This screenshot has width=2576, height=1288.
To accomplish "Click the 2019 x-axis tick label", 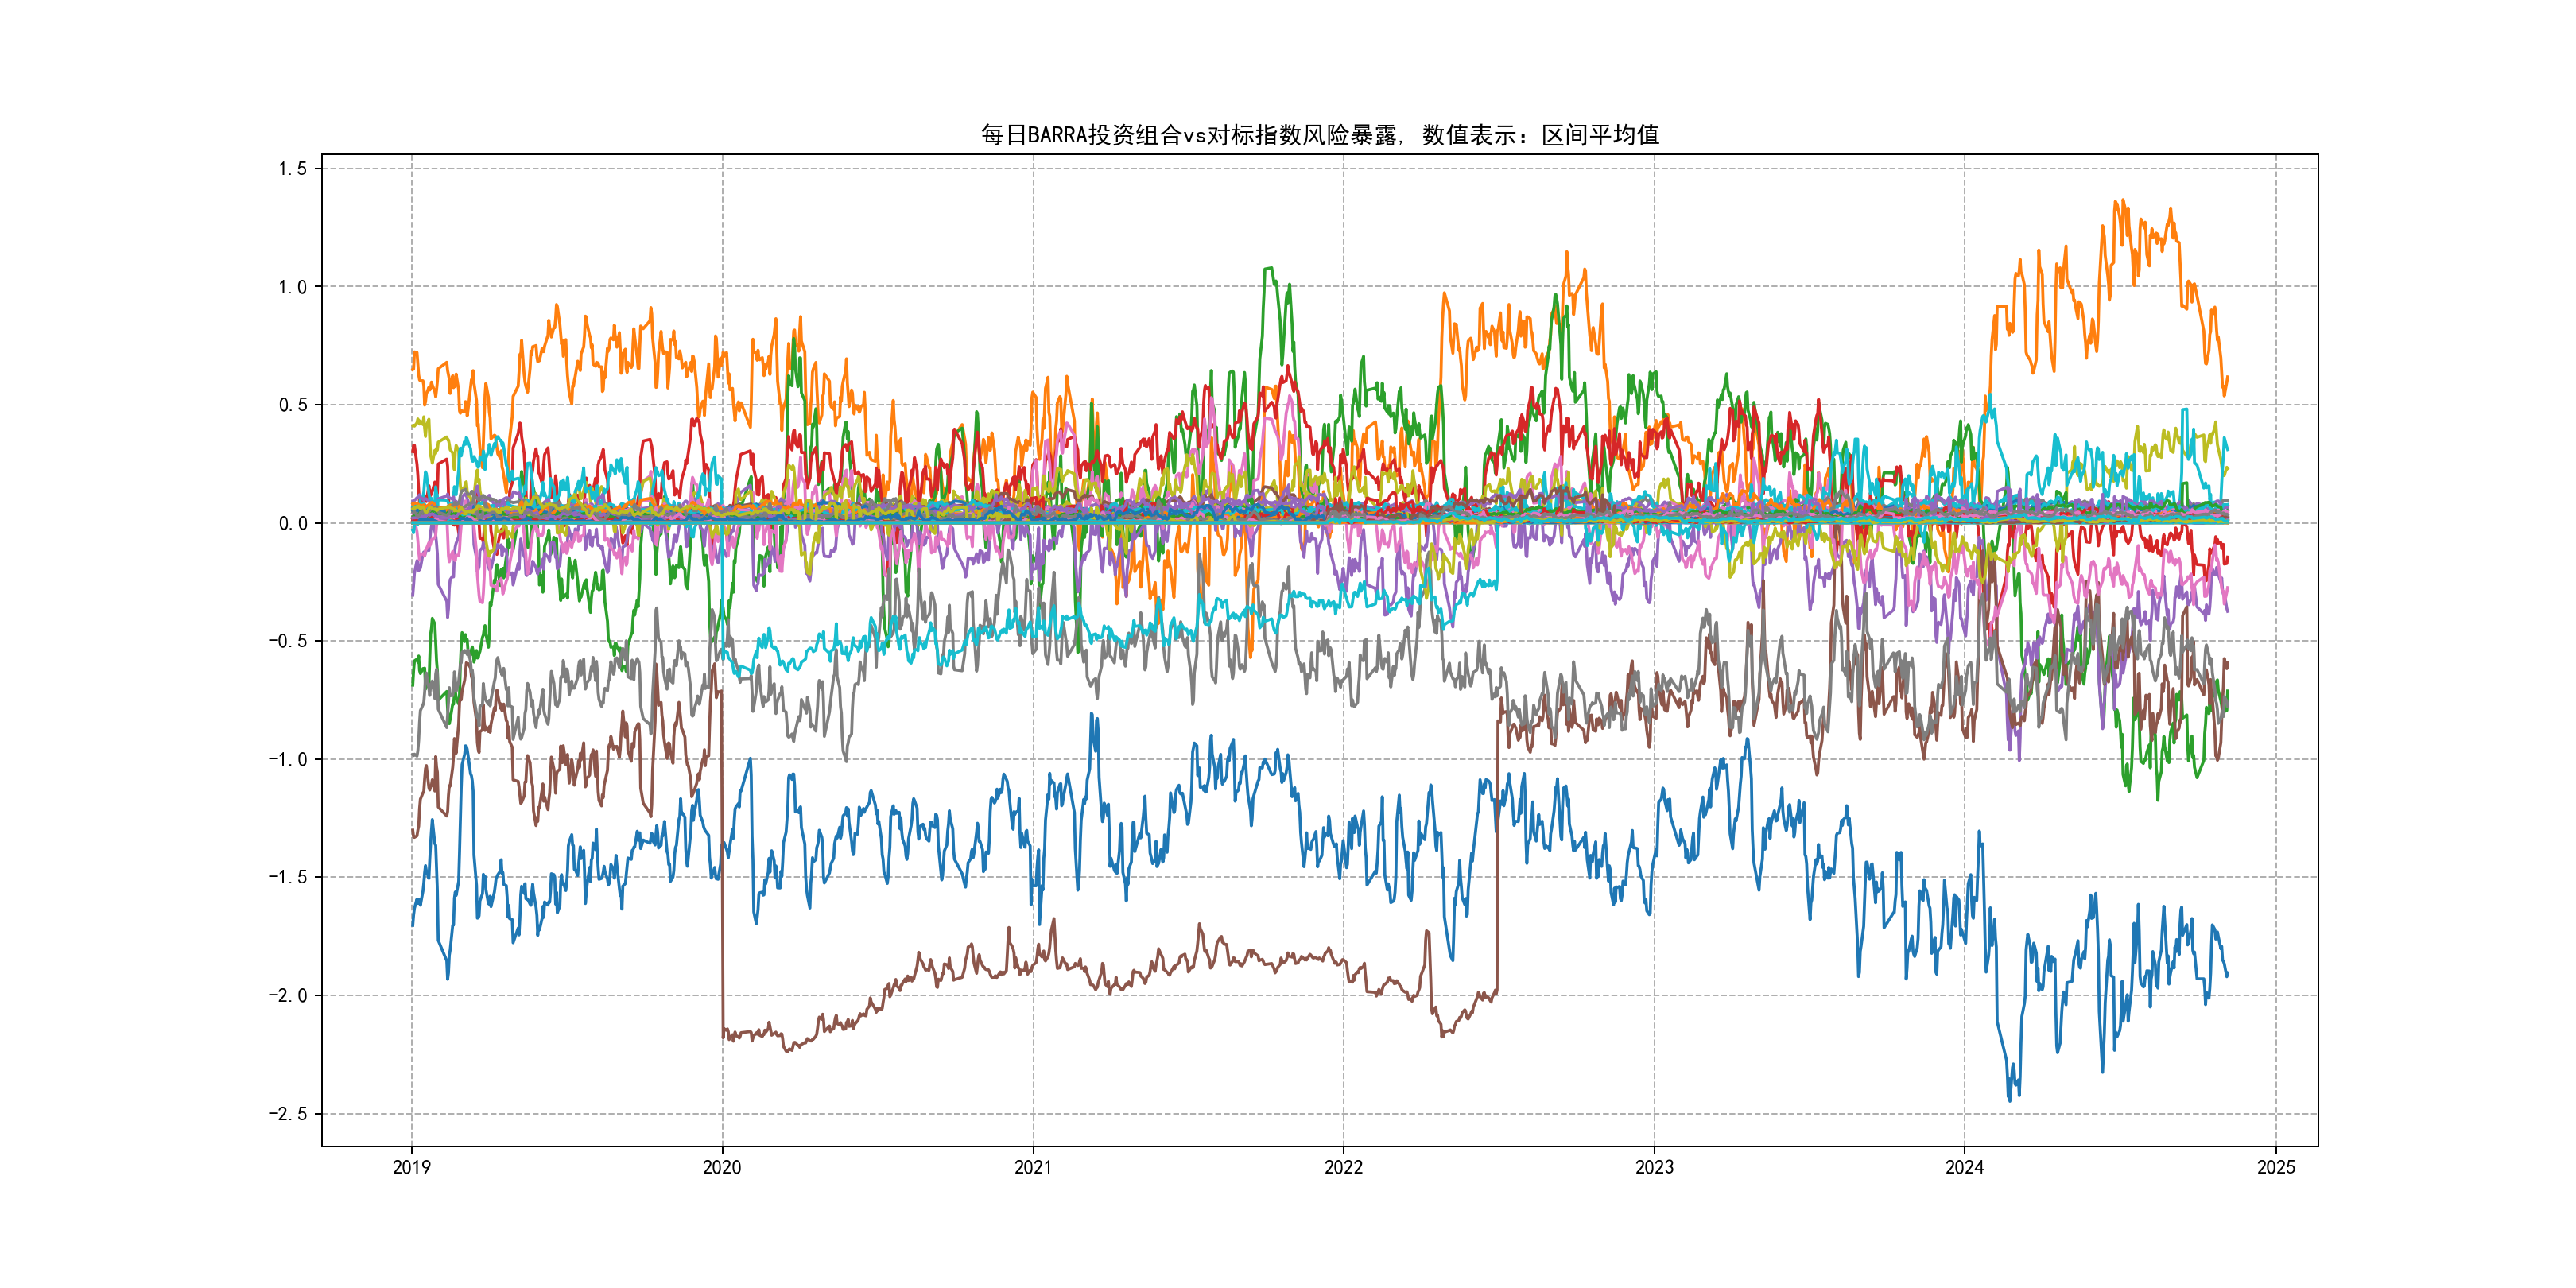I will click(x=411, y=1167).
